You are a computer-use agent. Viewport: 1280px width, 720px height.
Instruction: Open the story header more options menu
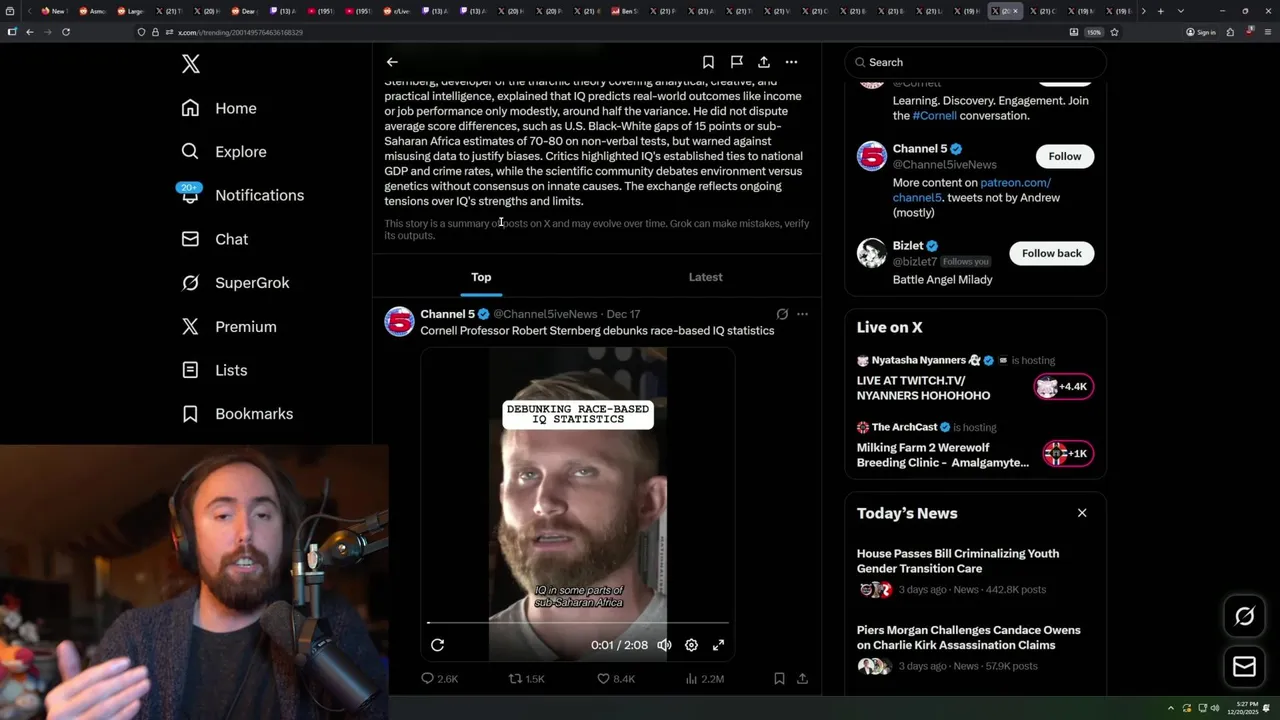pos(791,62)
